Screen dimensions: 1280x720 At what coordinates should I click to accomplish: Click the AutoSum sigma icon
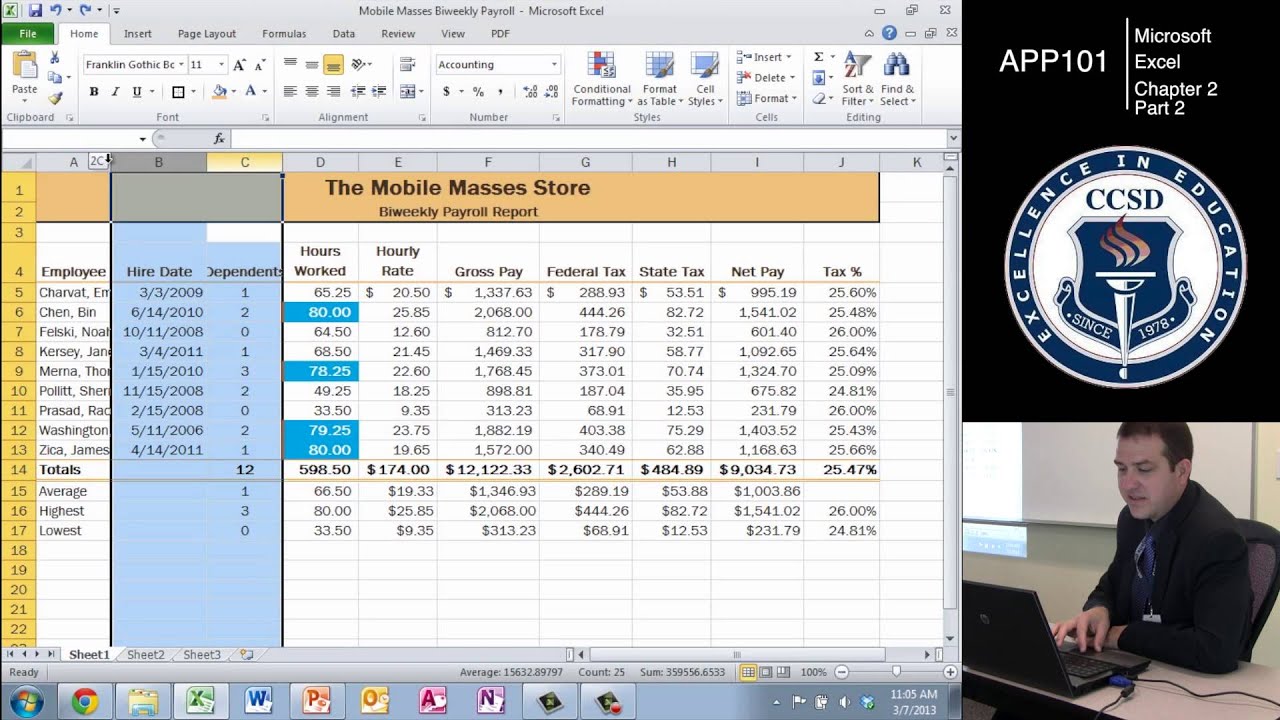click(x=818, y=57)
